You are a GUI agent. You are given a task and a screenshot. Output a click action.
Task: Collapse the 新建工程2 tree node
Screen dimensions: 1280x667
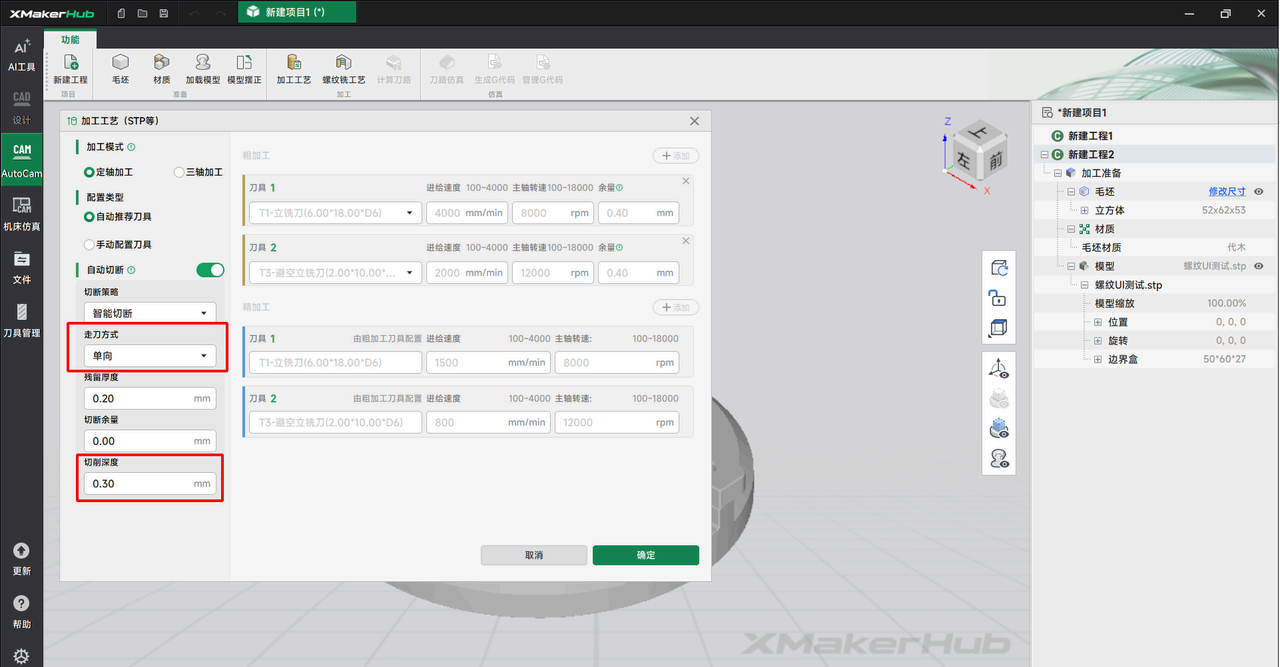(x=1045, y=154)
